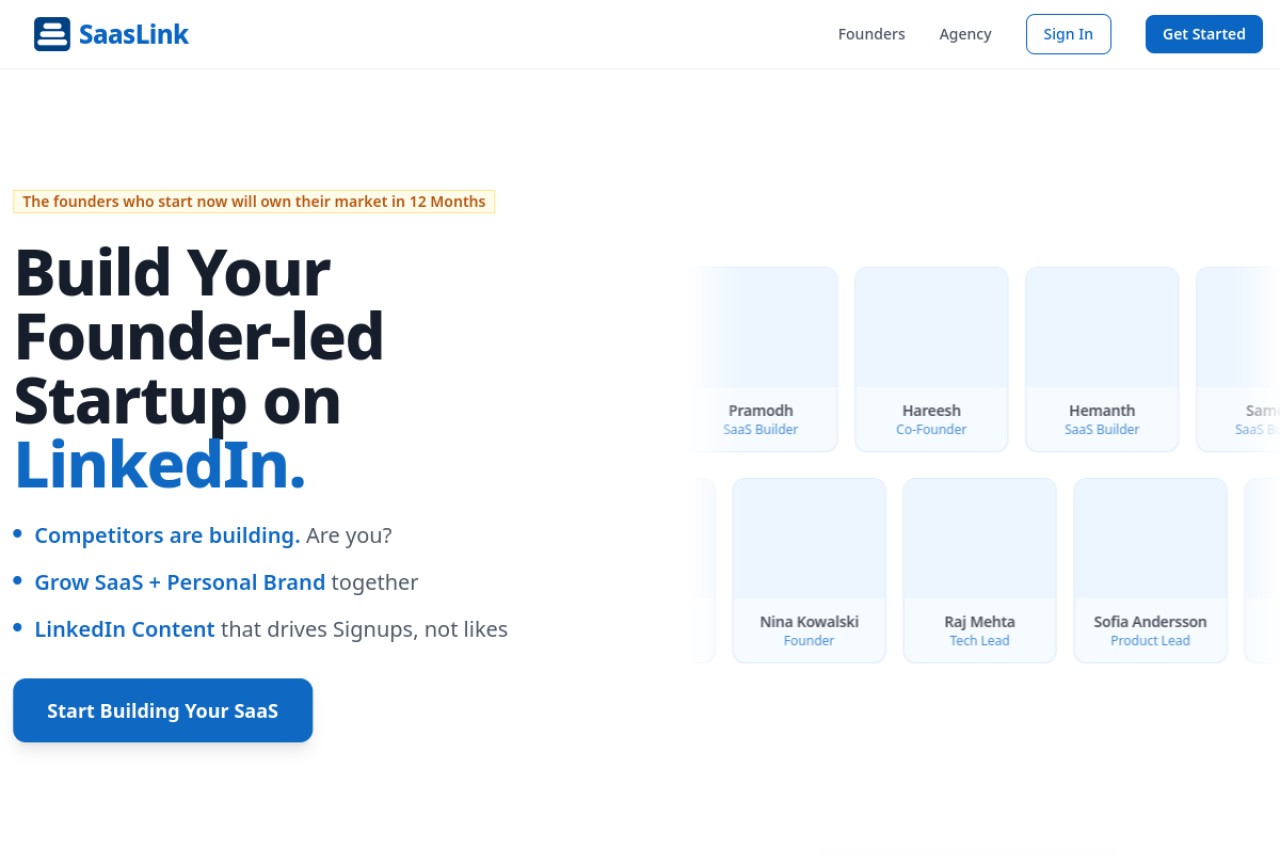Click the "Competitors are building." text
Viewport: 1280px width, 853px height.
click(167, 535)
